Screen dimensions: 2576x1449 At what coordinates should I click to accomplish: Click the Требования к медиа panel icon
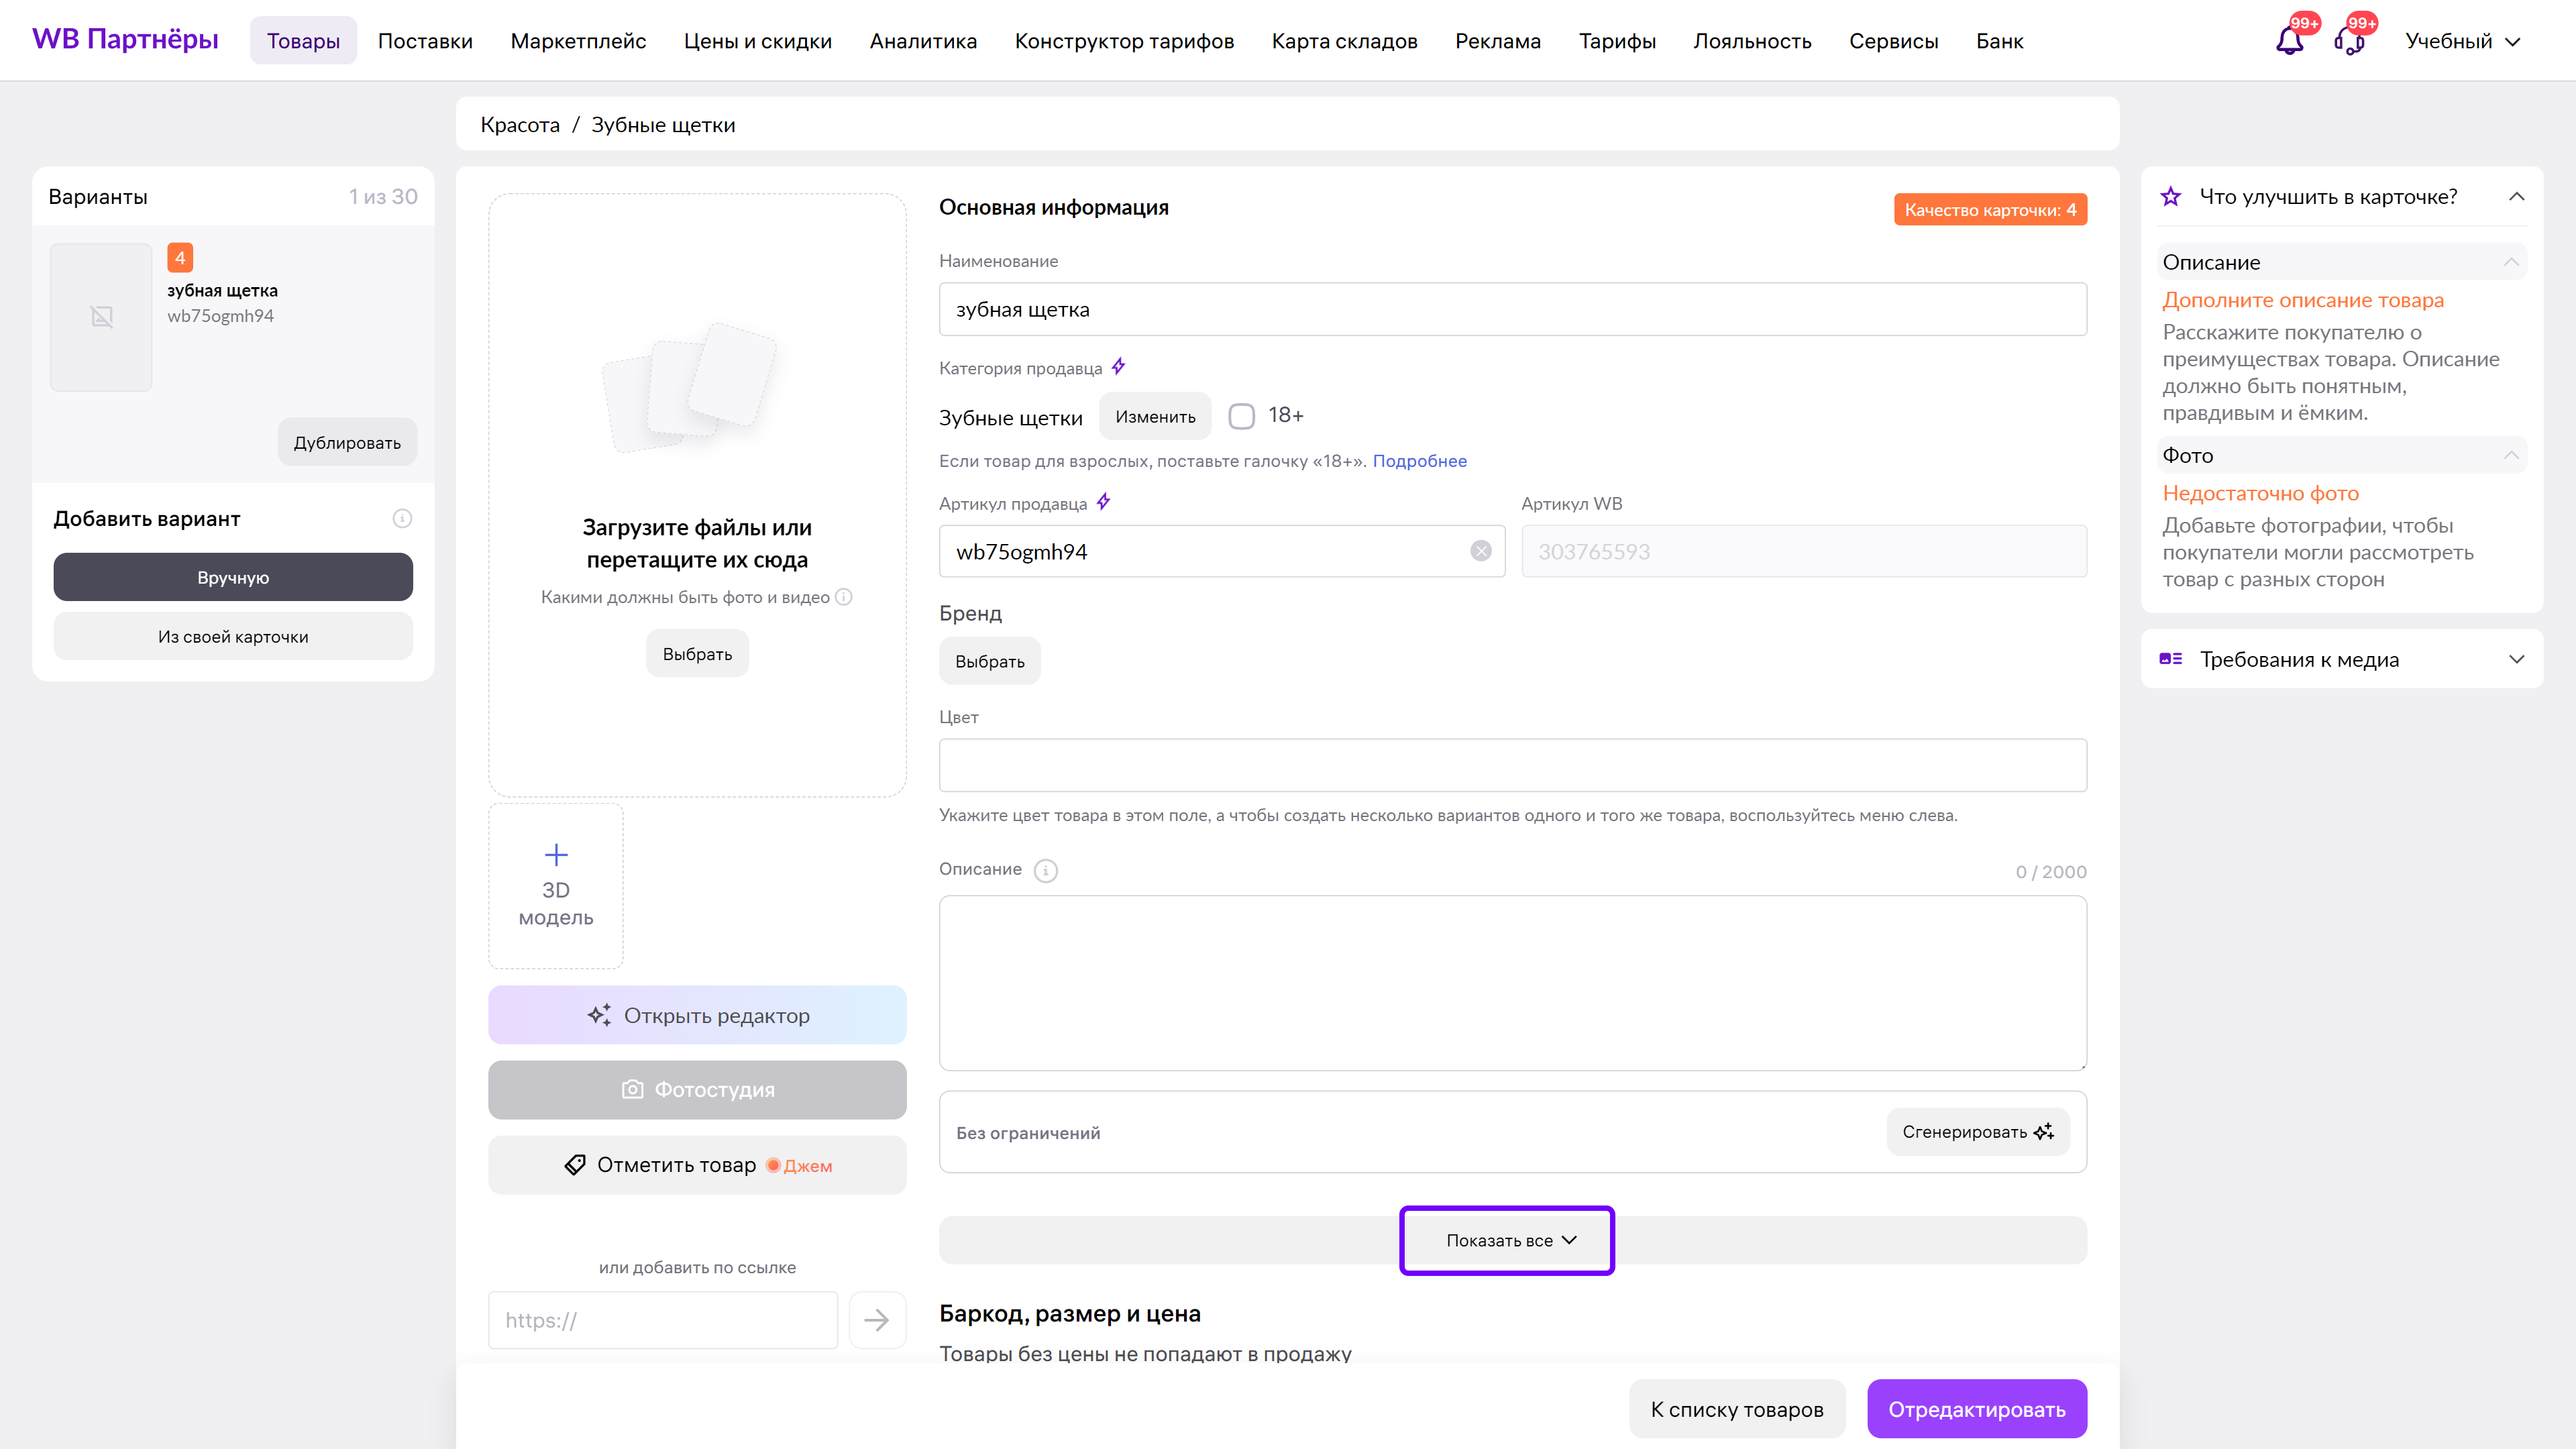coord(2171,659)
